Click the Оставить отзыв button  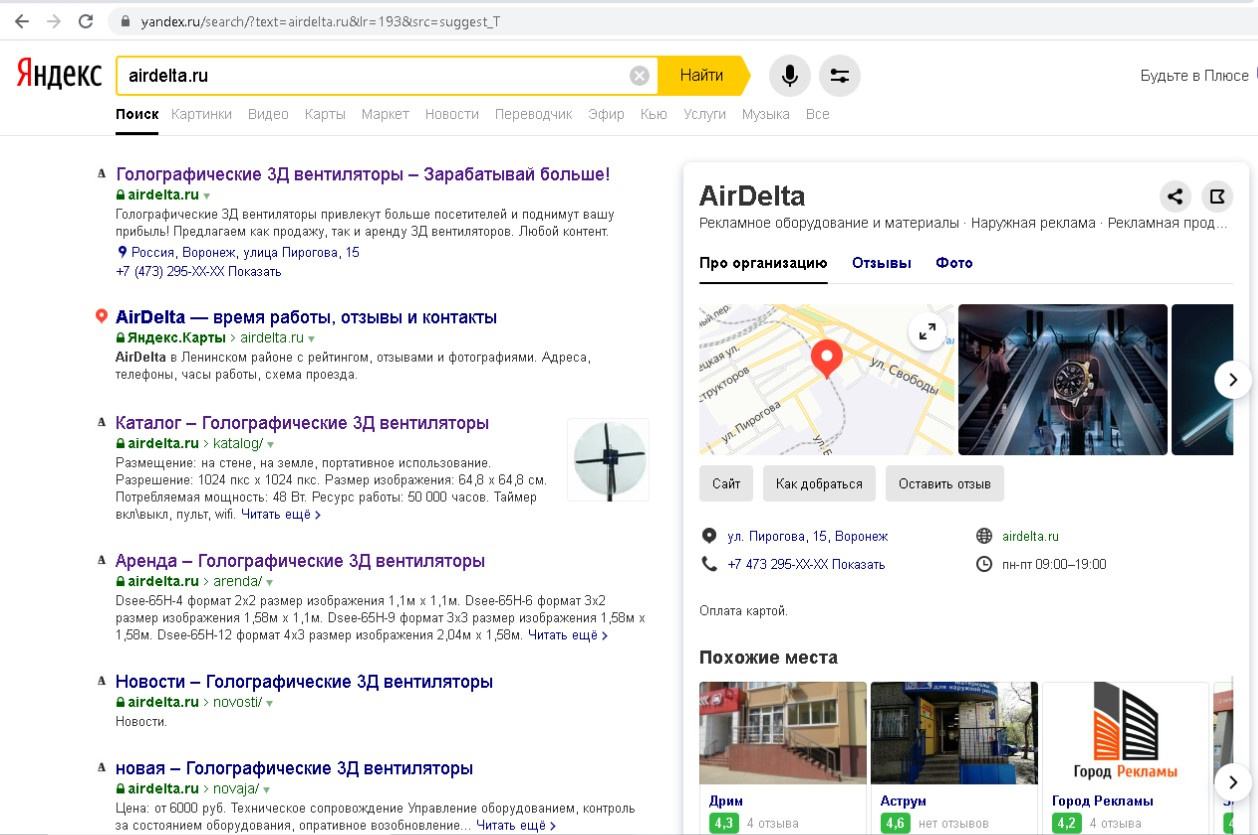coord(944,483)
